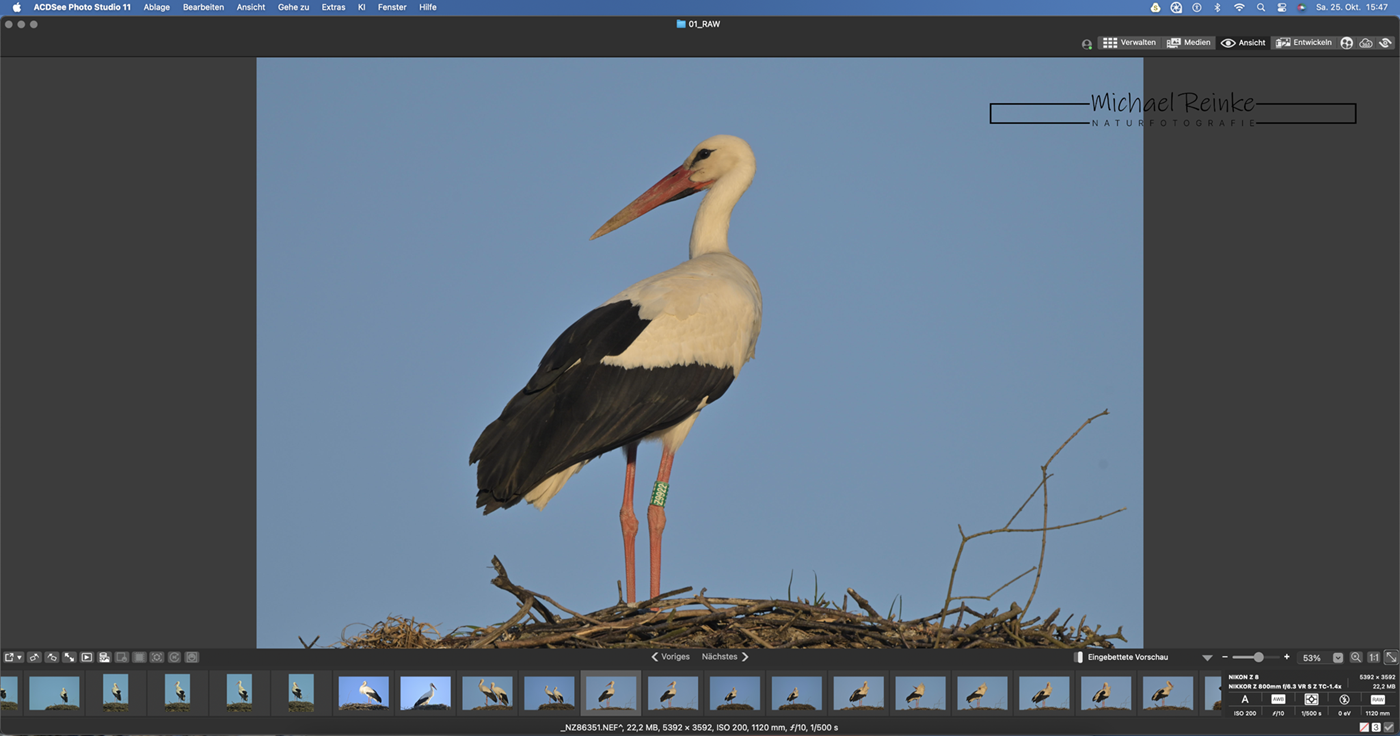
Task: Switch to the Entwickeln mode tab
Action: [1304, 43]
